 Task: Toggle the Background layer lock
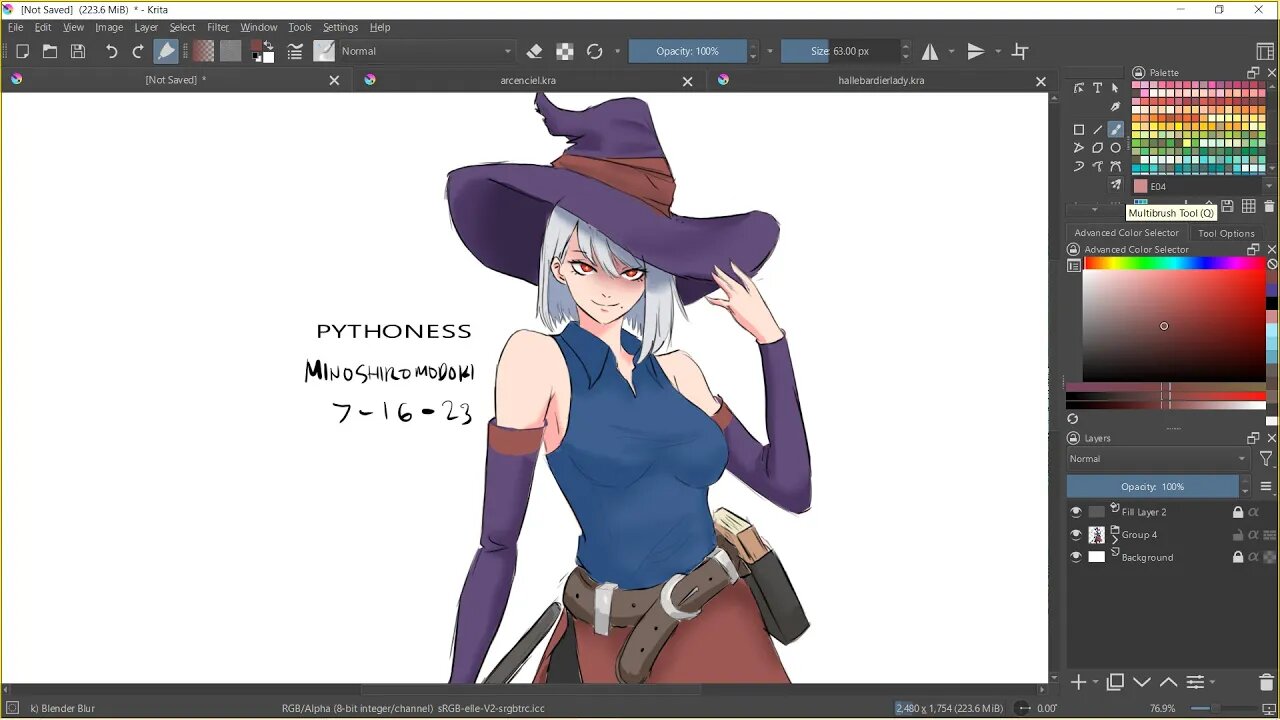point(1238,558)
